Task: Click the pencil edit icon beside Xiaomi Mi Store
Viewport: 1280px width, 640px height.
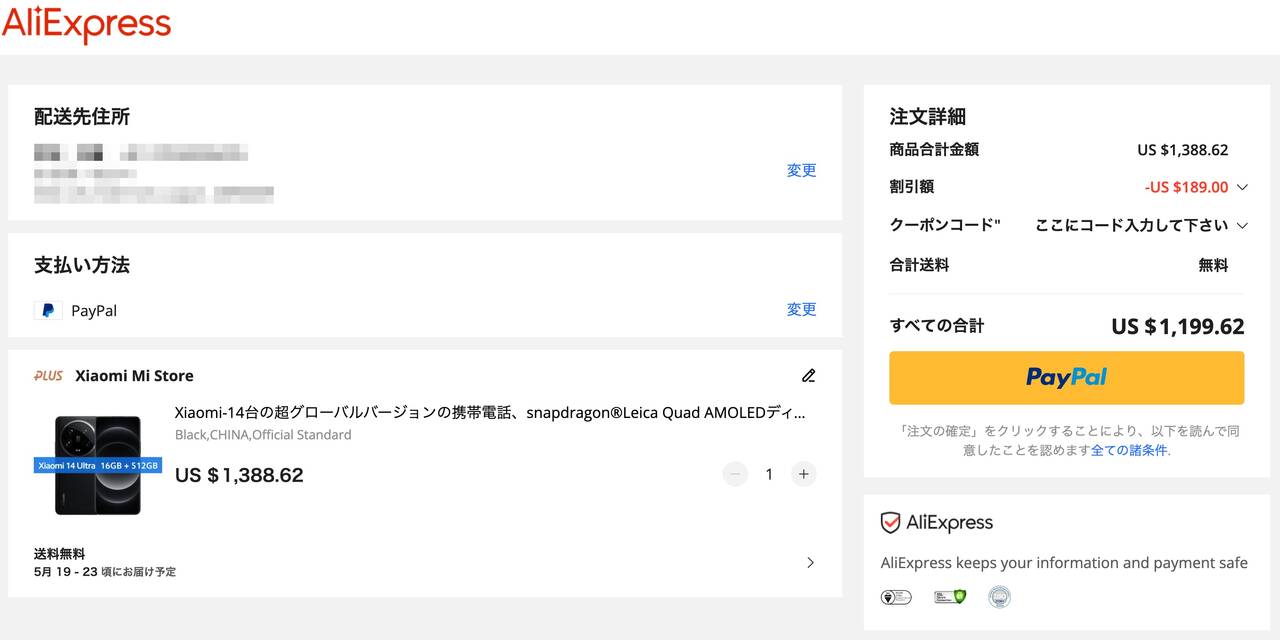Action: [808, 376]
